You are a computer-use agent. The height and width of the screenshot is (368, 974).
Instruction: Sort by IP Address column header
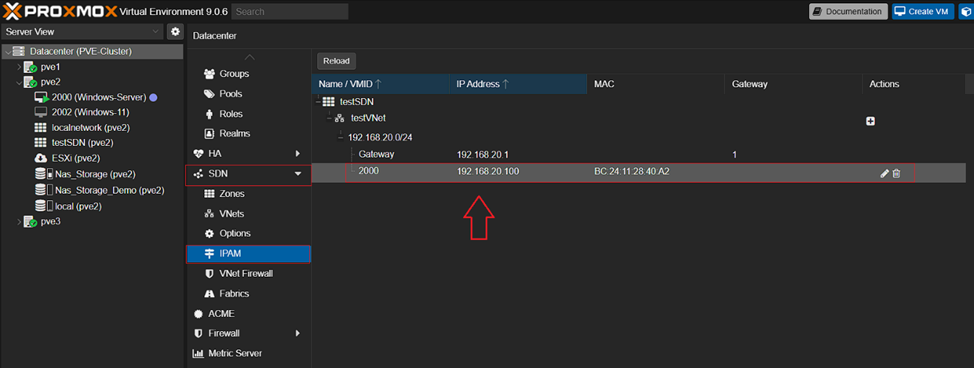coord(517,84)
